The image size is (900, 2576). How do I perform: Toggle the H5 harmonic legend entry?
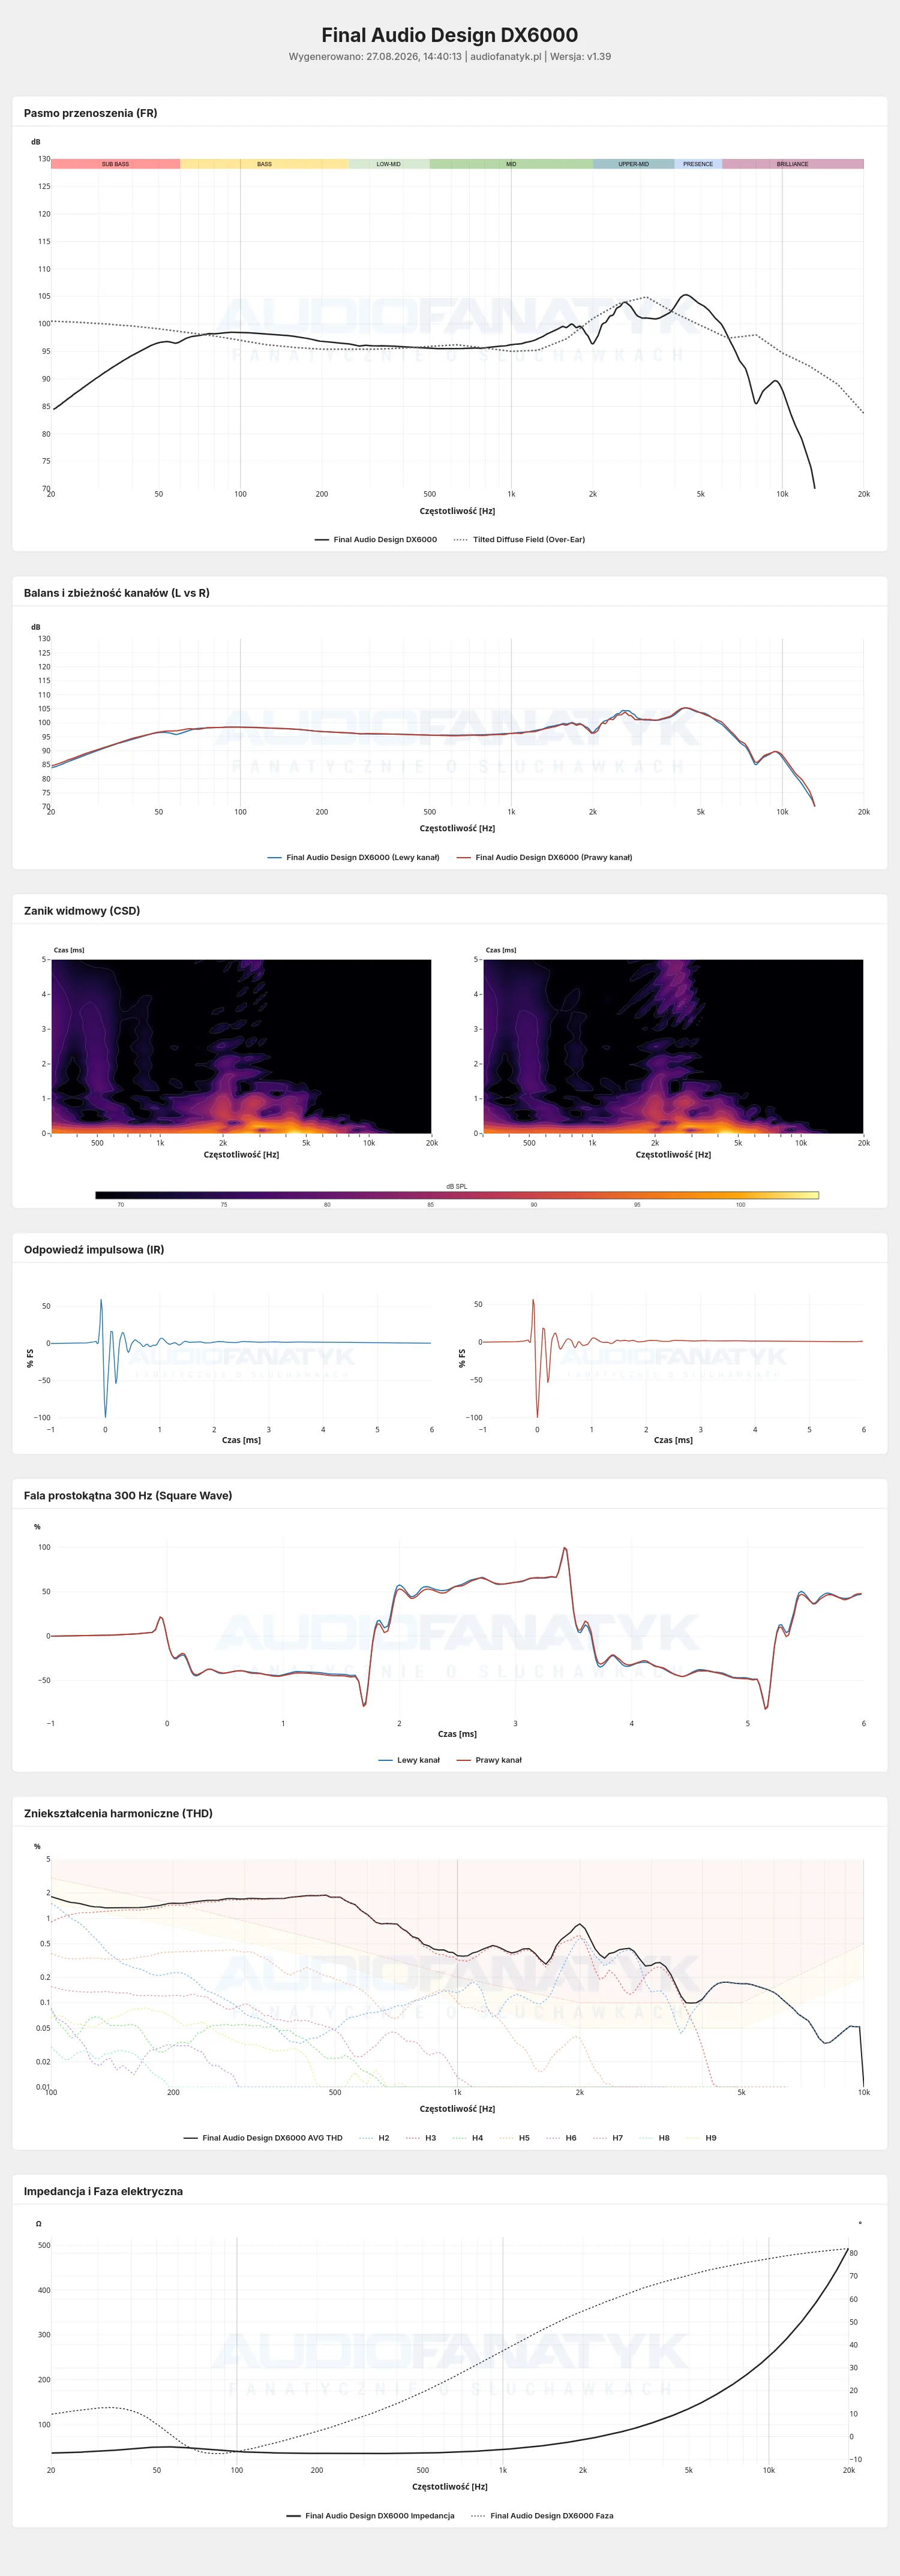coord(515,2138)
